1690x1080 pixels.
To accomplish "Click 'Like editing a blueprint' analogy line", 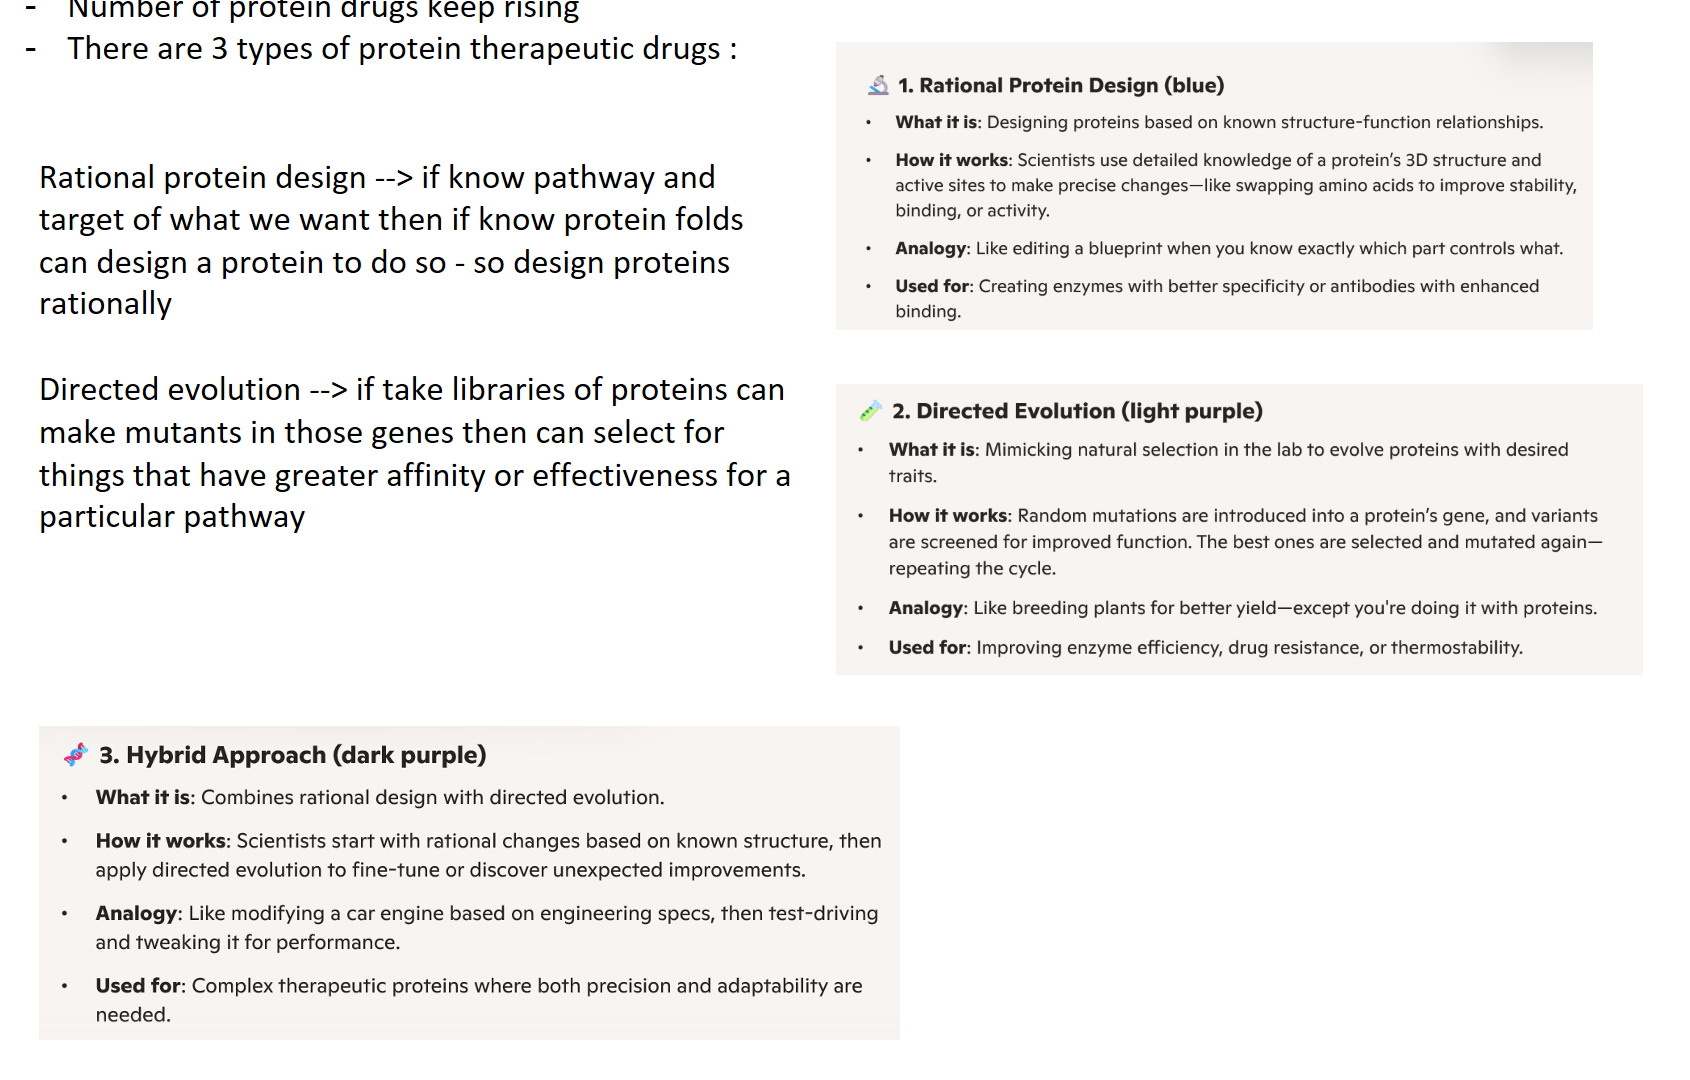I will coord(1229,248).
